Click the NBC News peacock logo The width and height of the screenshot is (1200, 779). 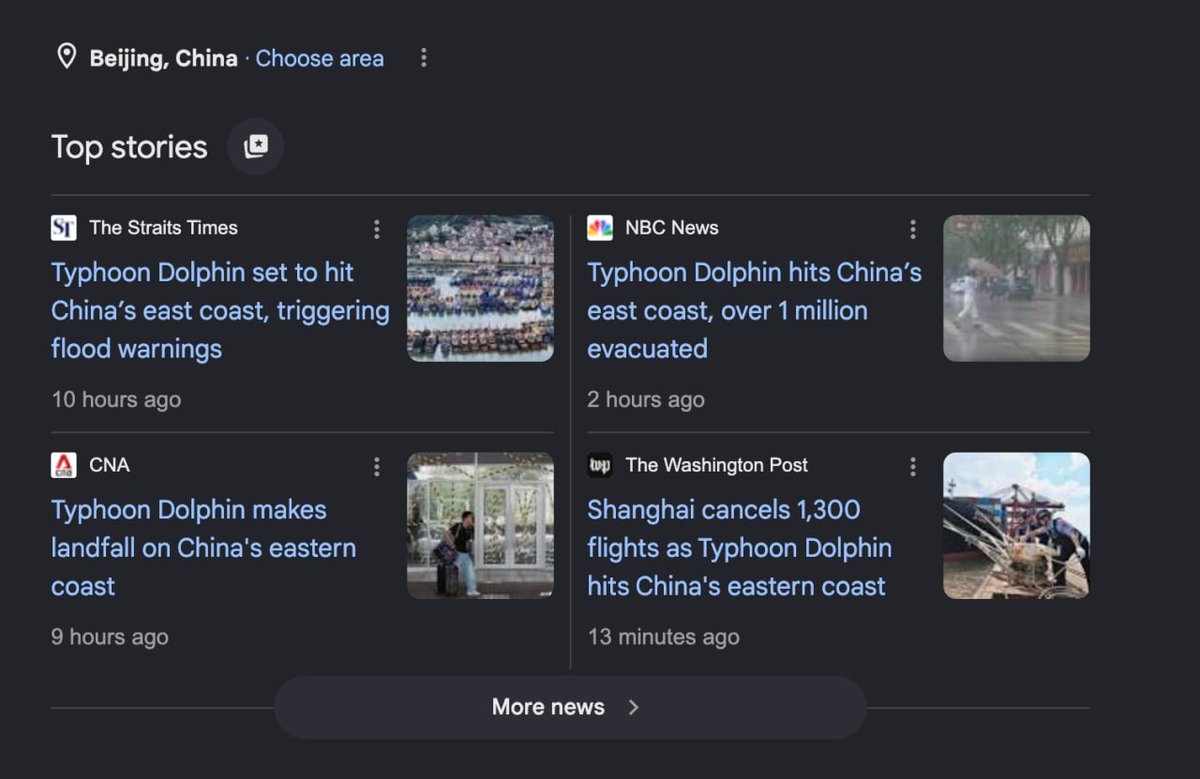coord(600,228)
